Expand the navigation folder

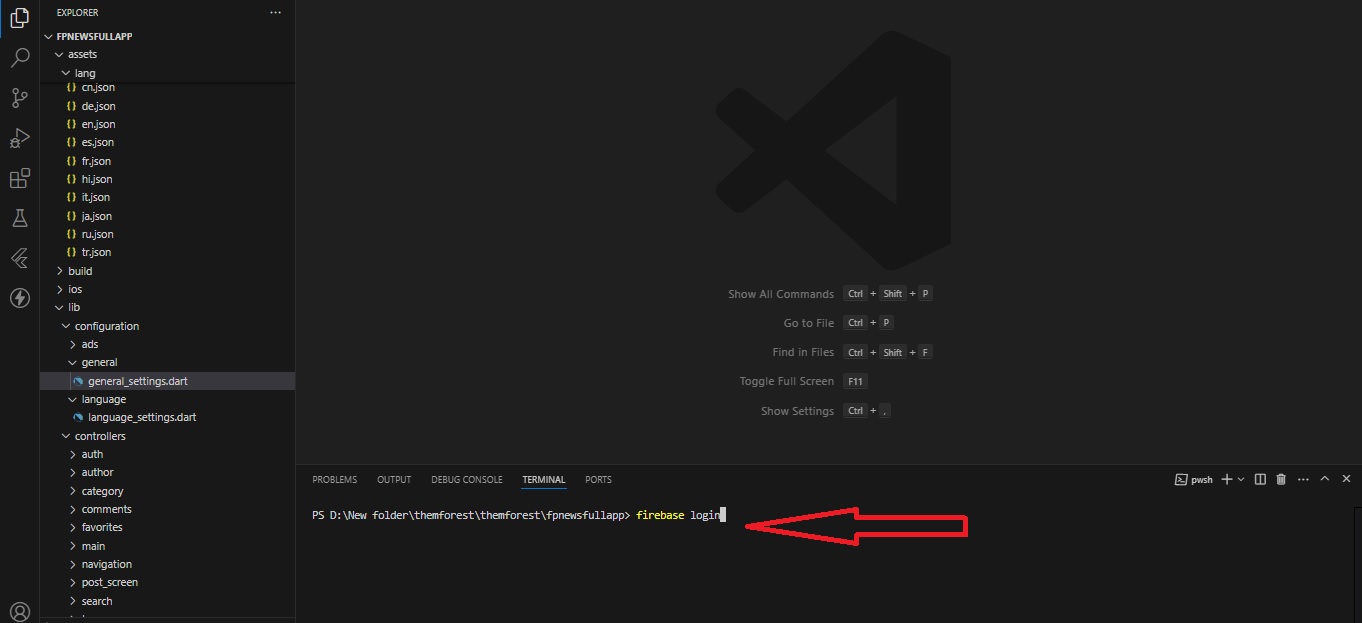167,564
